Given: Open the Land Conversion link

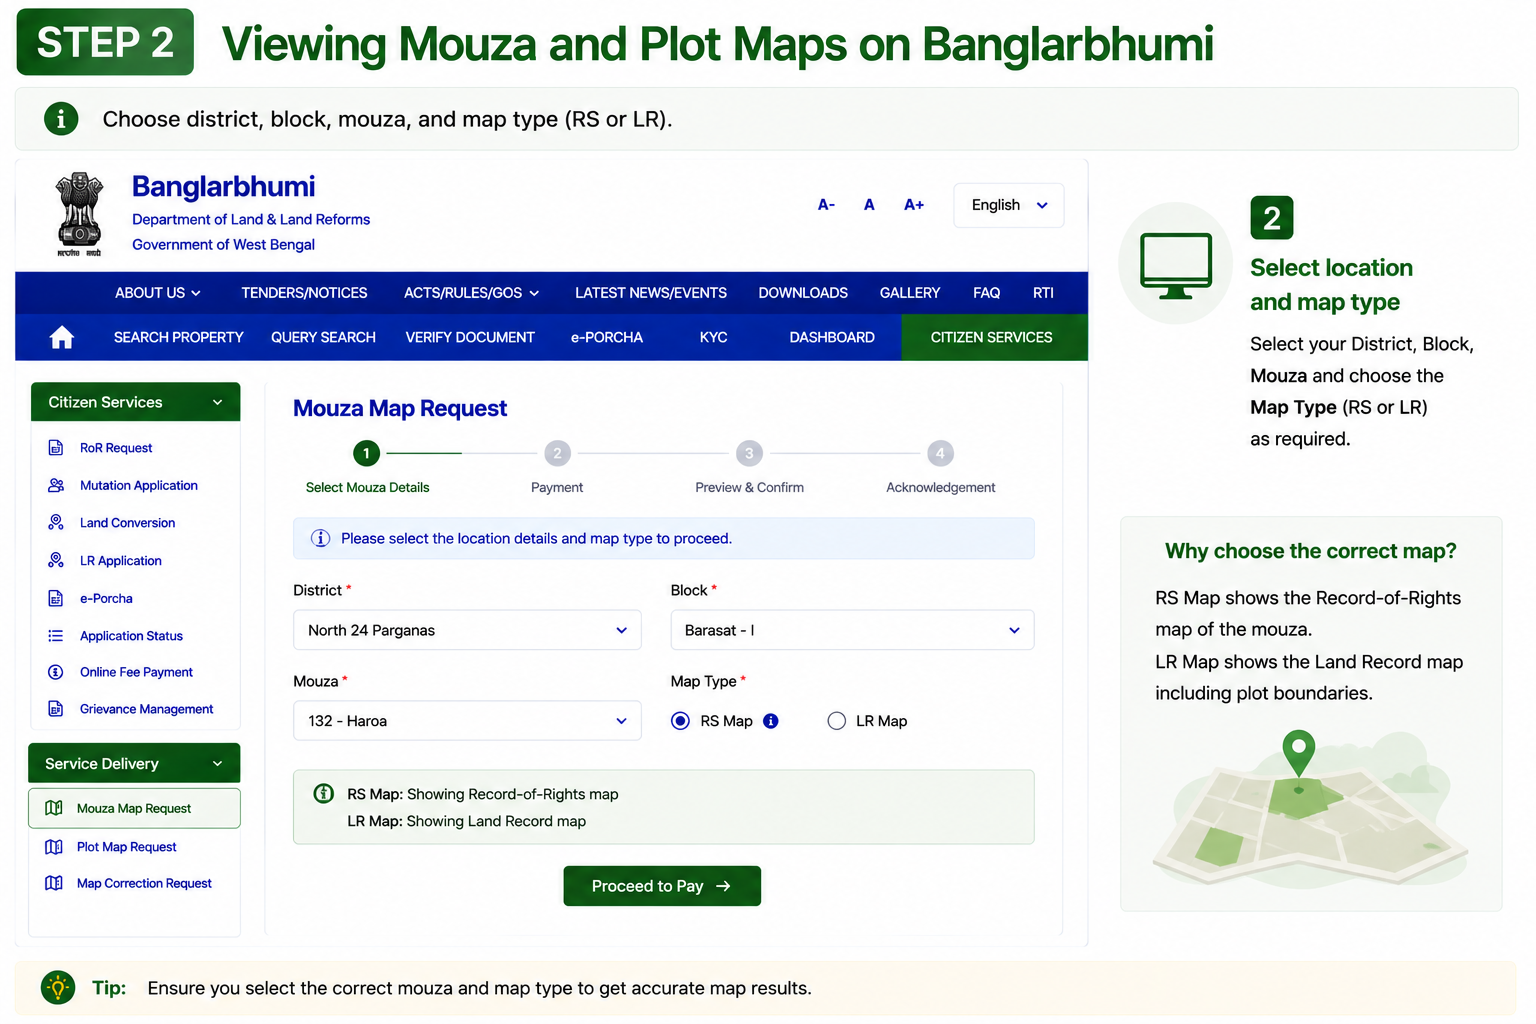Looking at the screenshot, I should coord(127,523).
